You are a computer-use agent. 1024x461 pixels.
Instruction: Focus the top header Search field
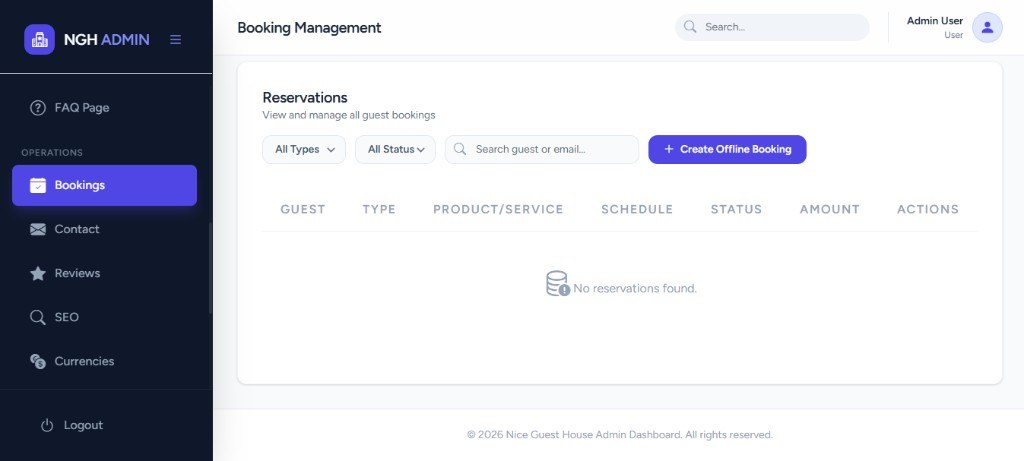tap(772, 27)
